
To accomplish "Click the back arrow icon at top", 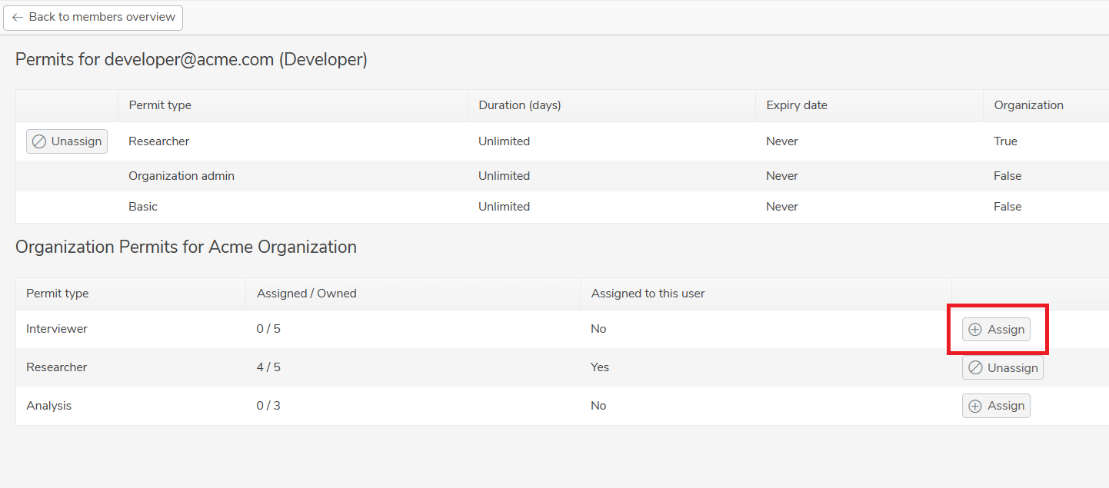I will pyautogui.click(x=18, y=18).
